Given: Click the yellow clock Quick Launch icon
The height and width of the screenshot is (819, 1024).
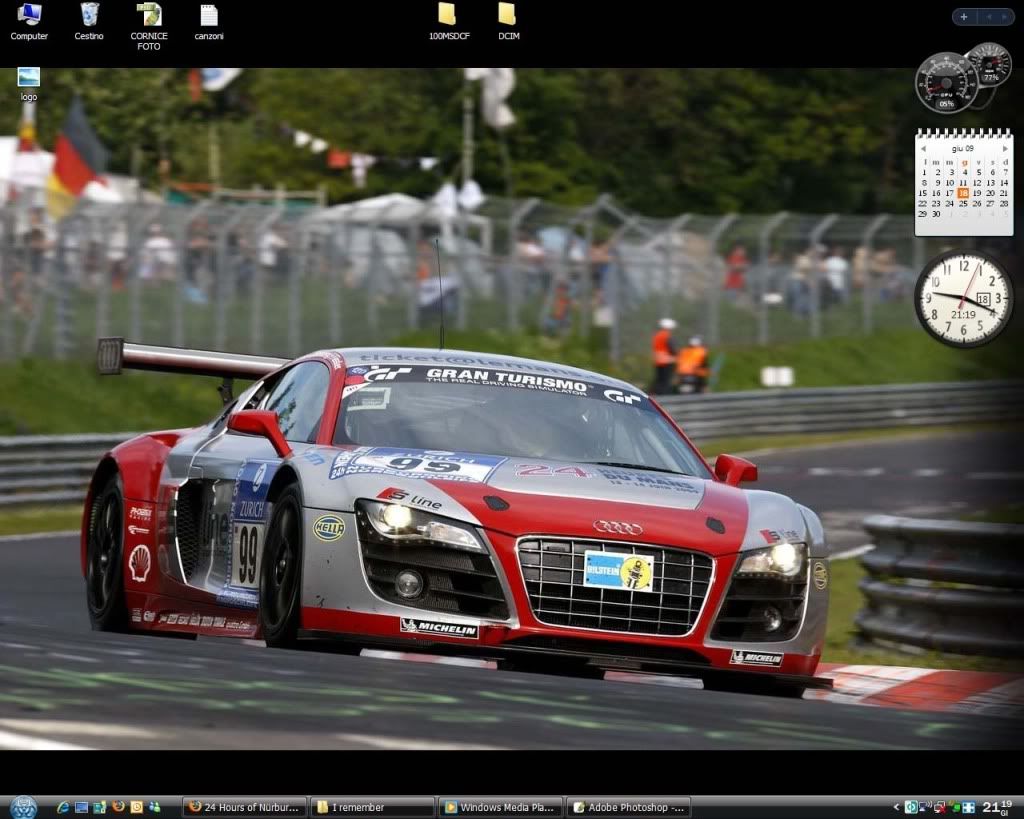Looking at the screenshot, I should [136, 807].
